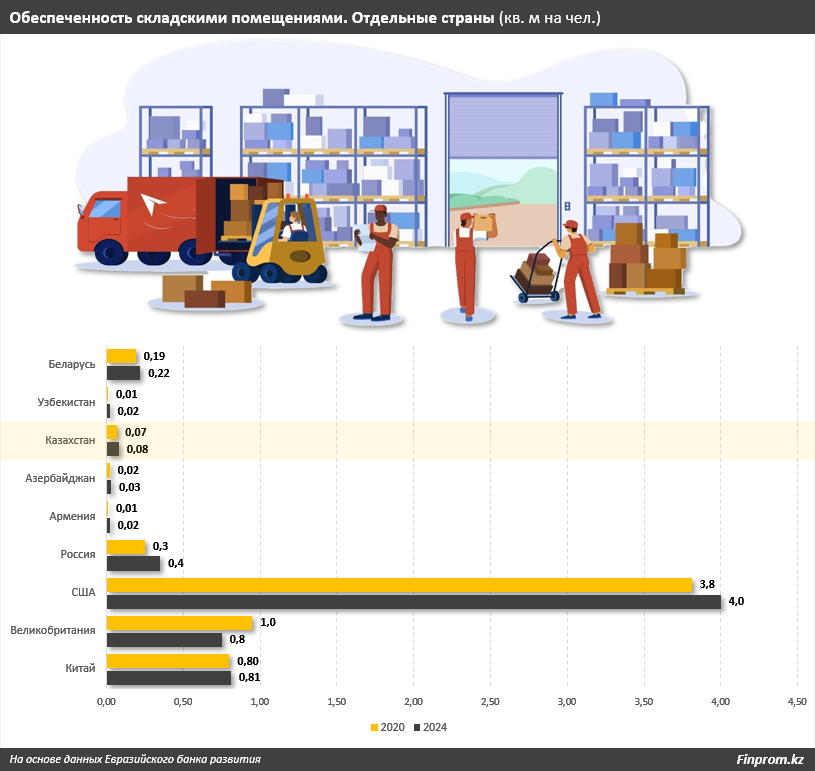Viewport: 815px width, 771px height.
Task: Click the США 2024 bar with value 4,0
Action: pos(413,601)
